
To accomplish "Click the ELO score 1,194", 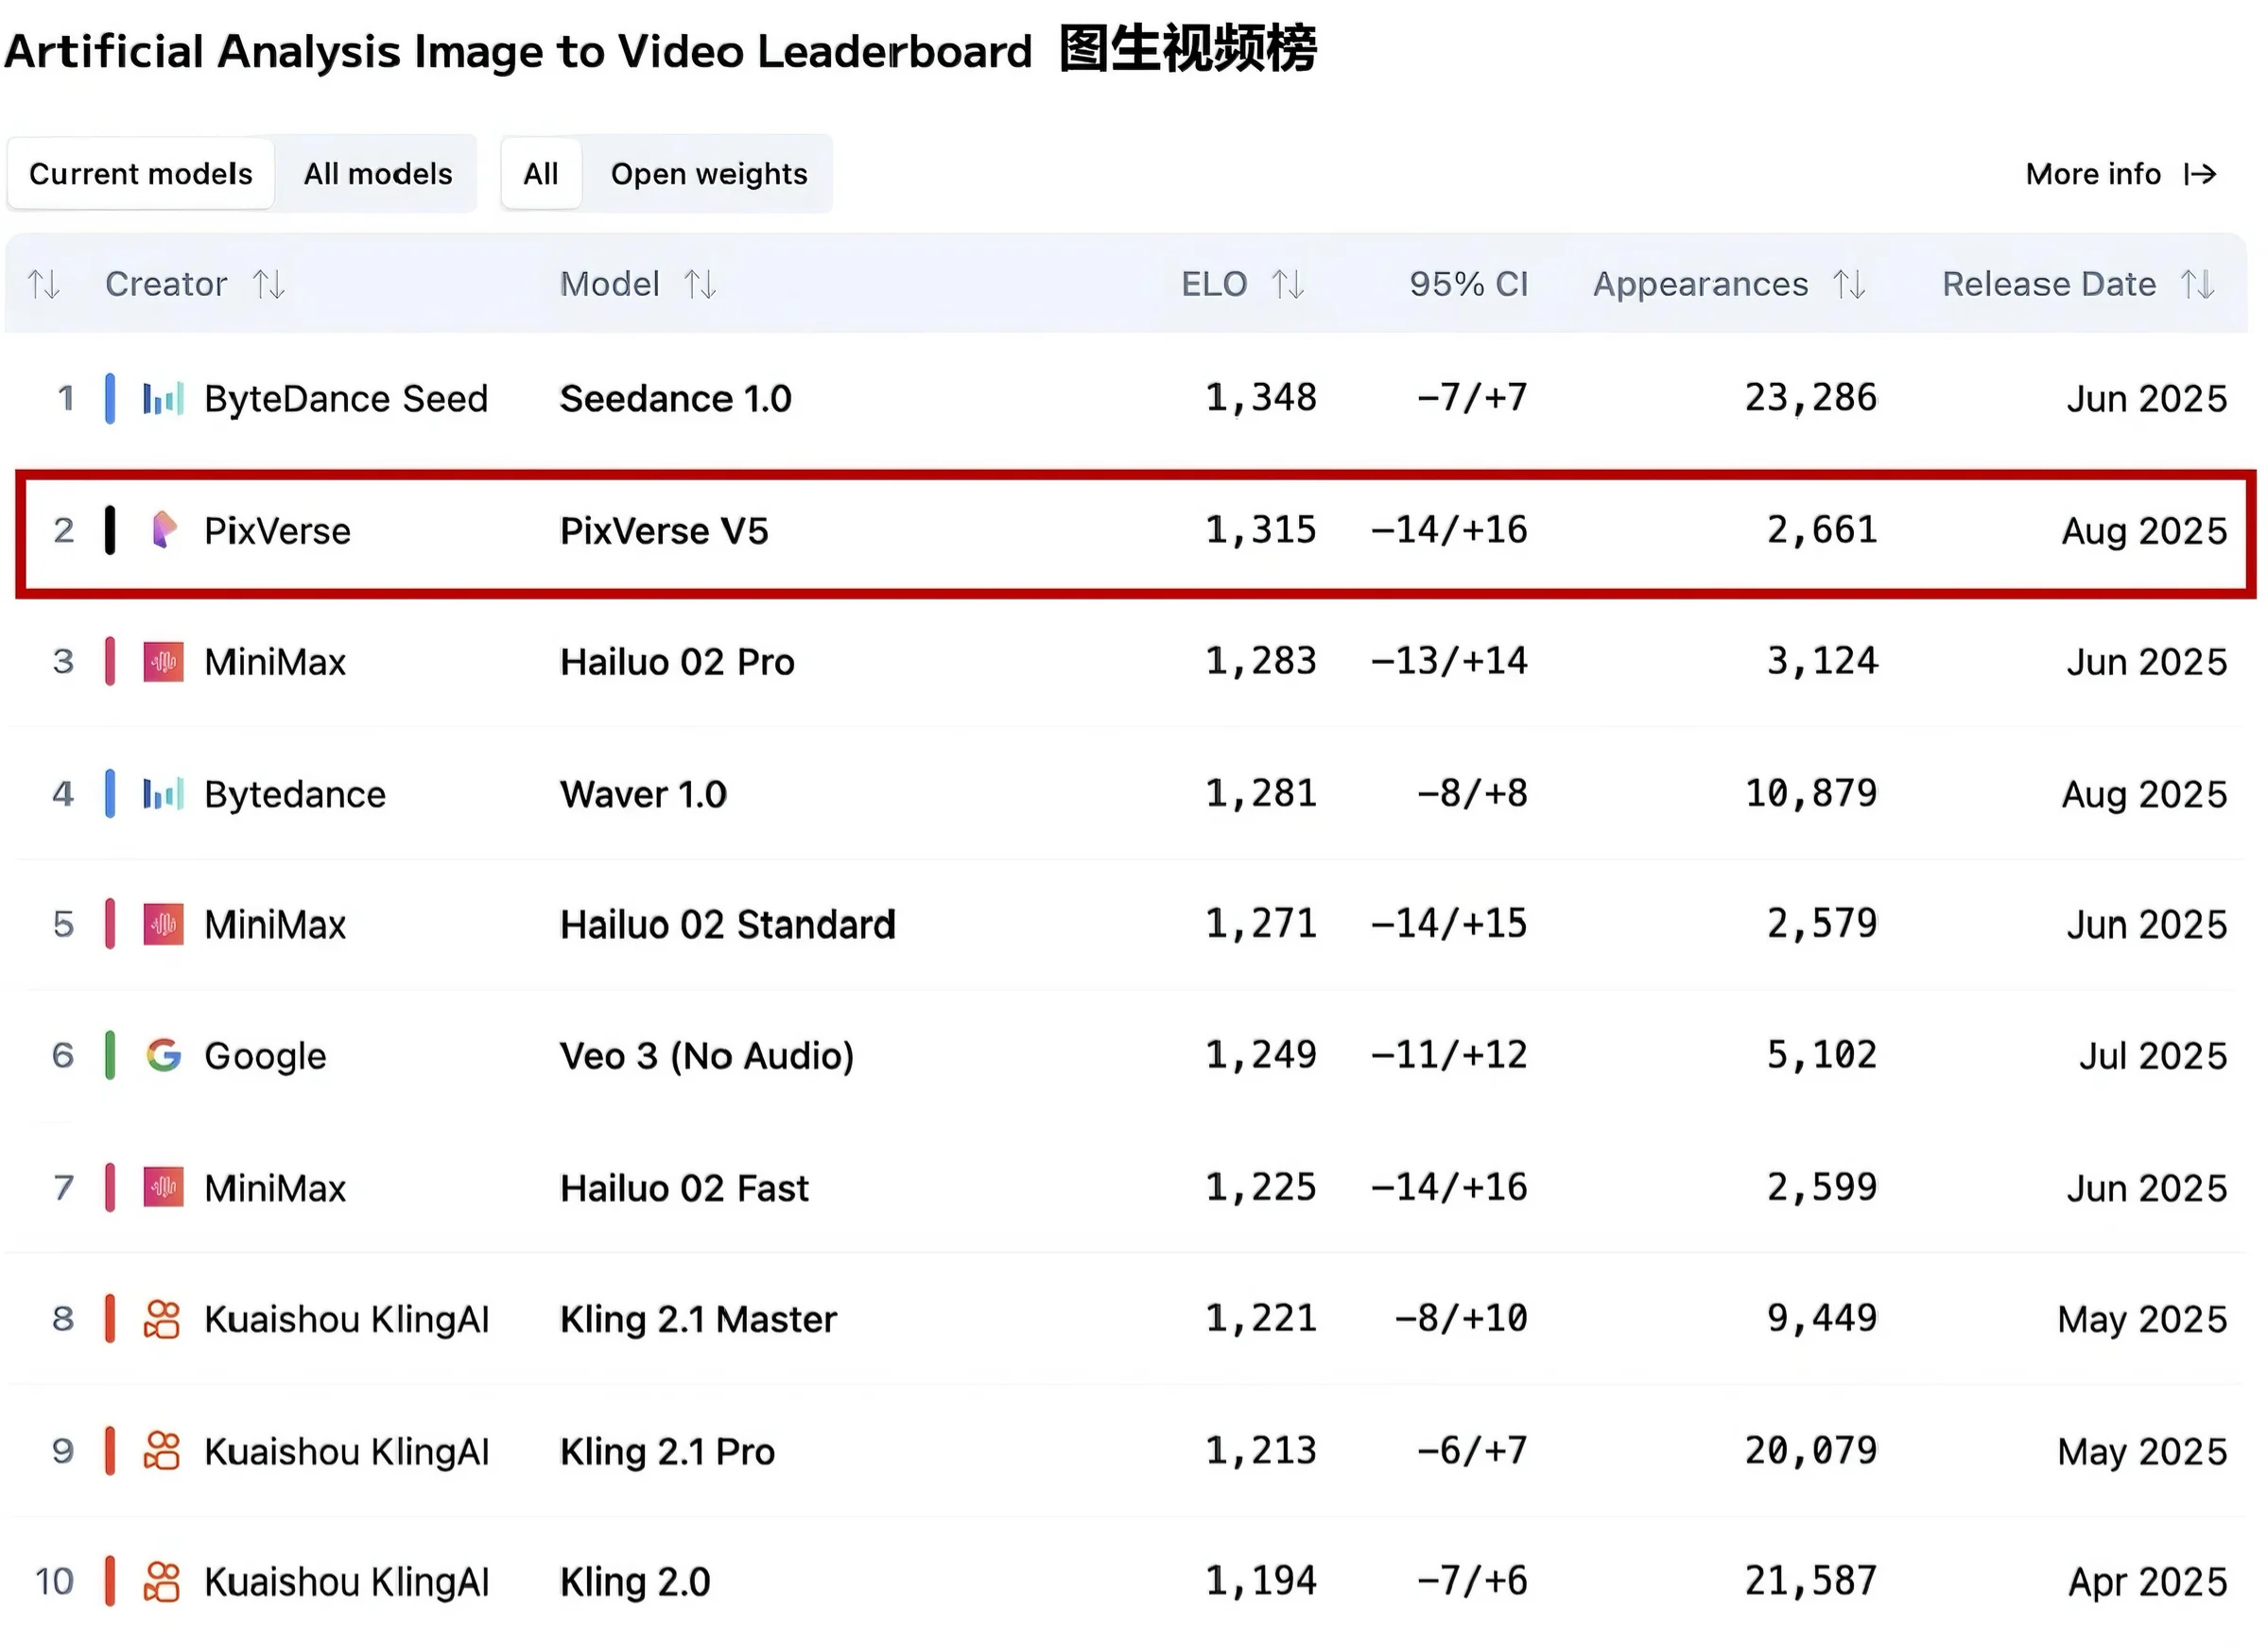I will [x=1260, y=1581].
